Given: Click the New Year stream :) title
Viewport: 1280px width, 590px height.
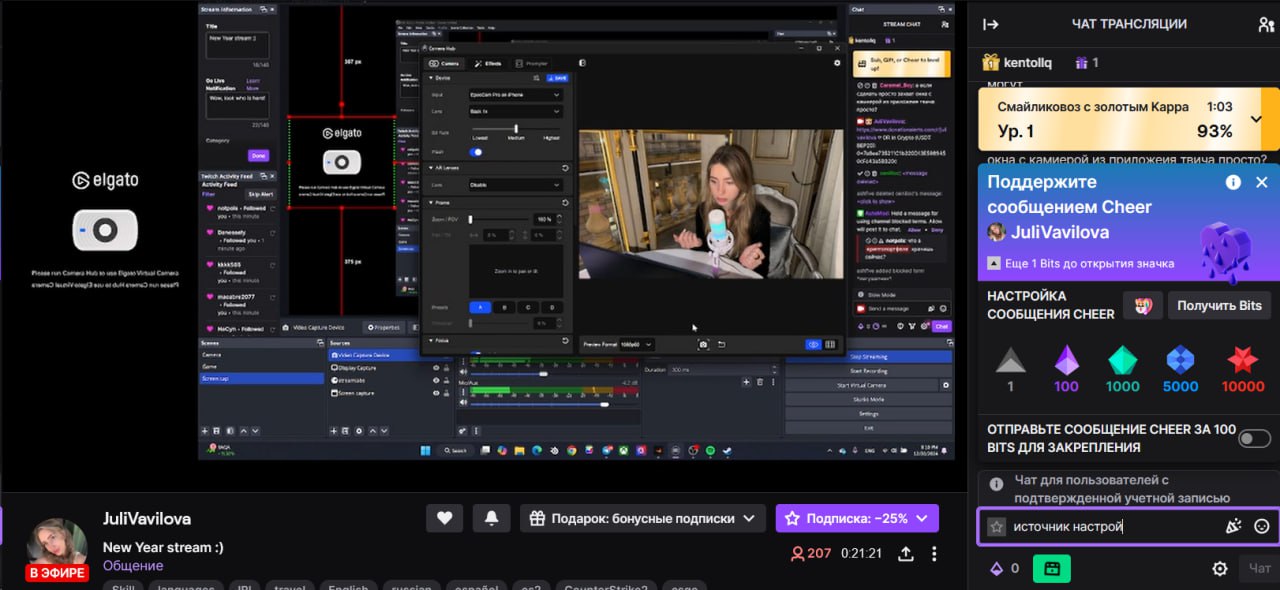Looking at the screenshot, I should 163,547.
